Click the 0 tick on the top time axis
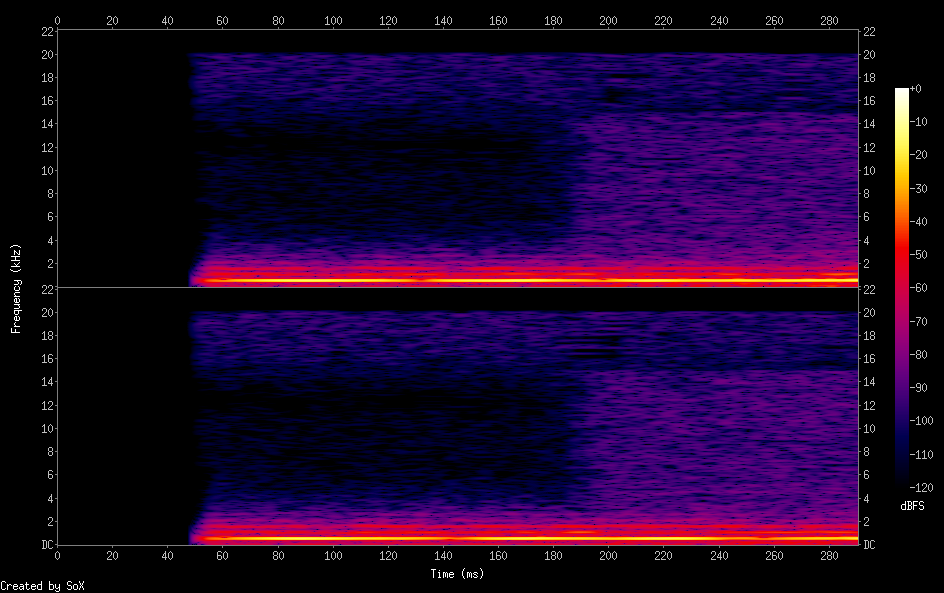This screenshot has width=944, height=593. tap(58, 20)
